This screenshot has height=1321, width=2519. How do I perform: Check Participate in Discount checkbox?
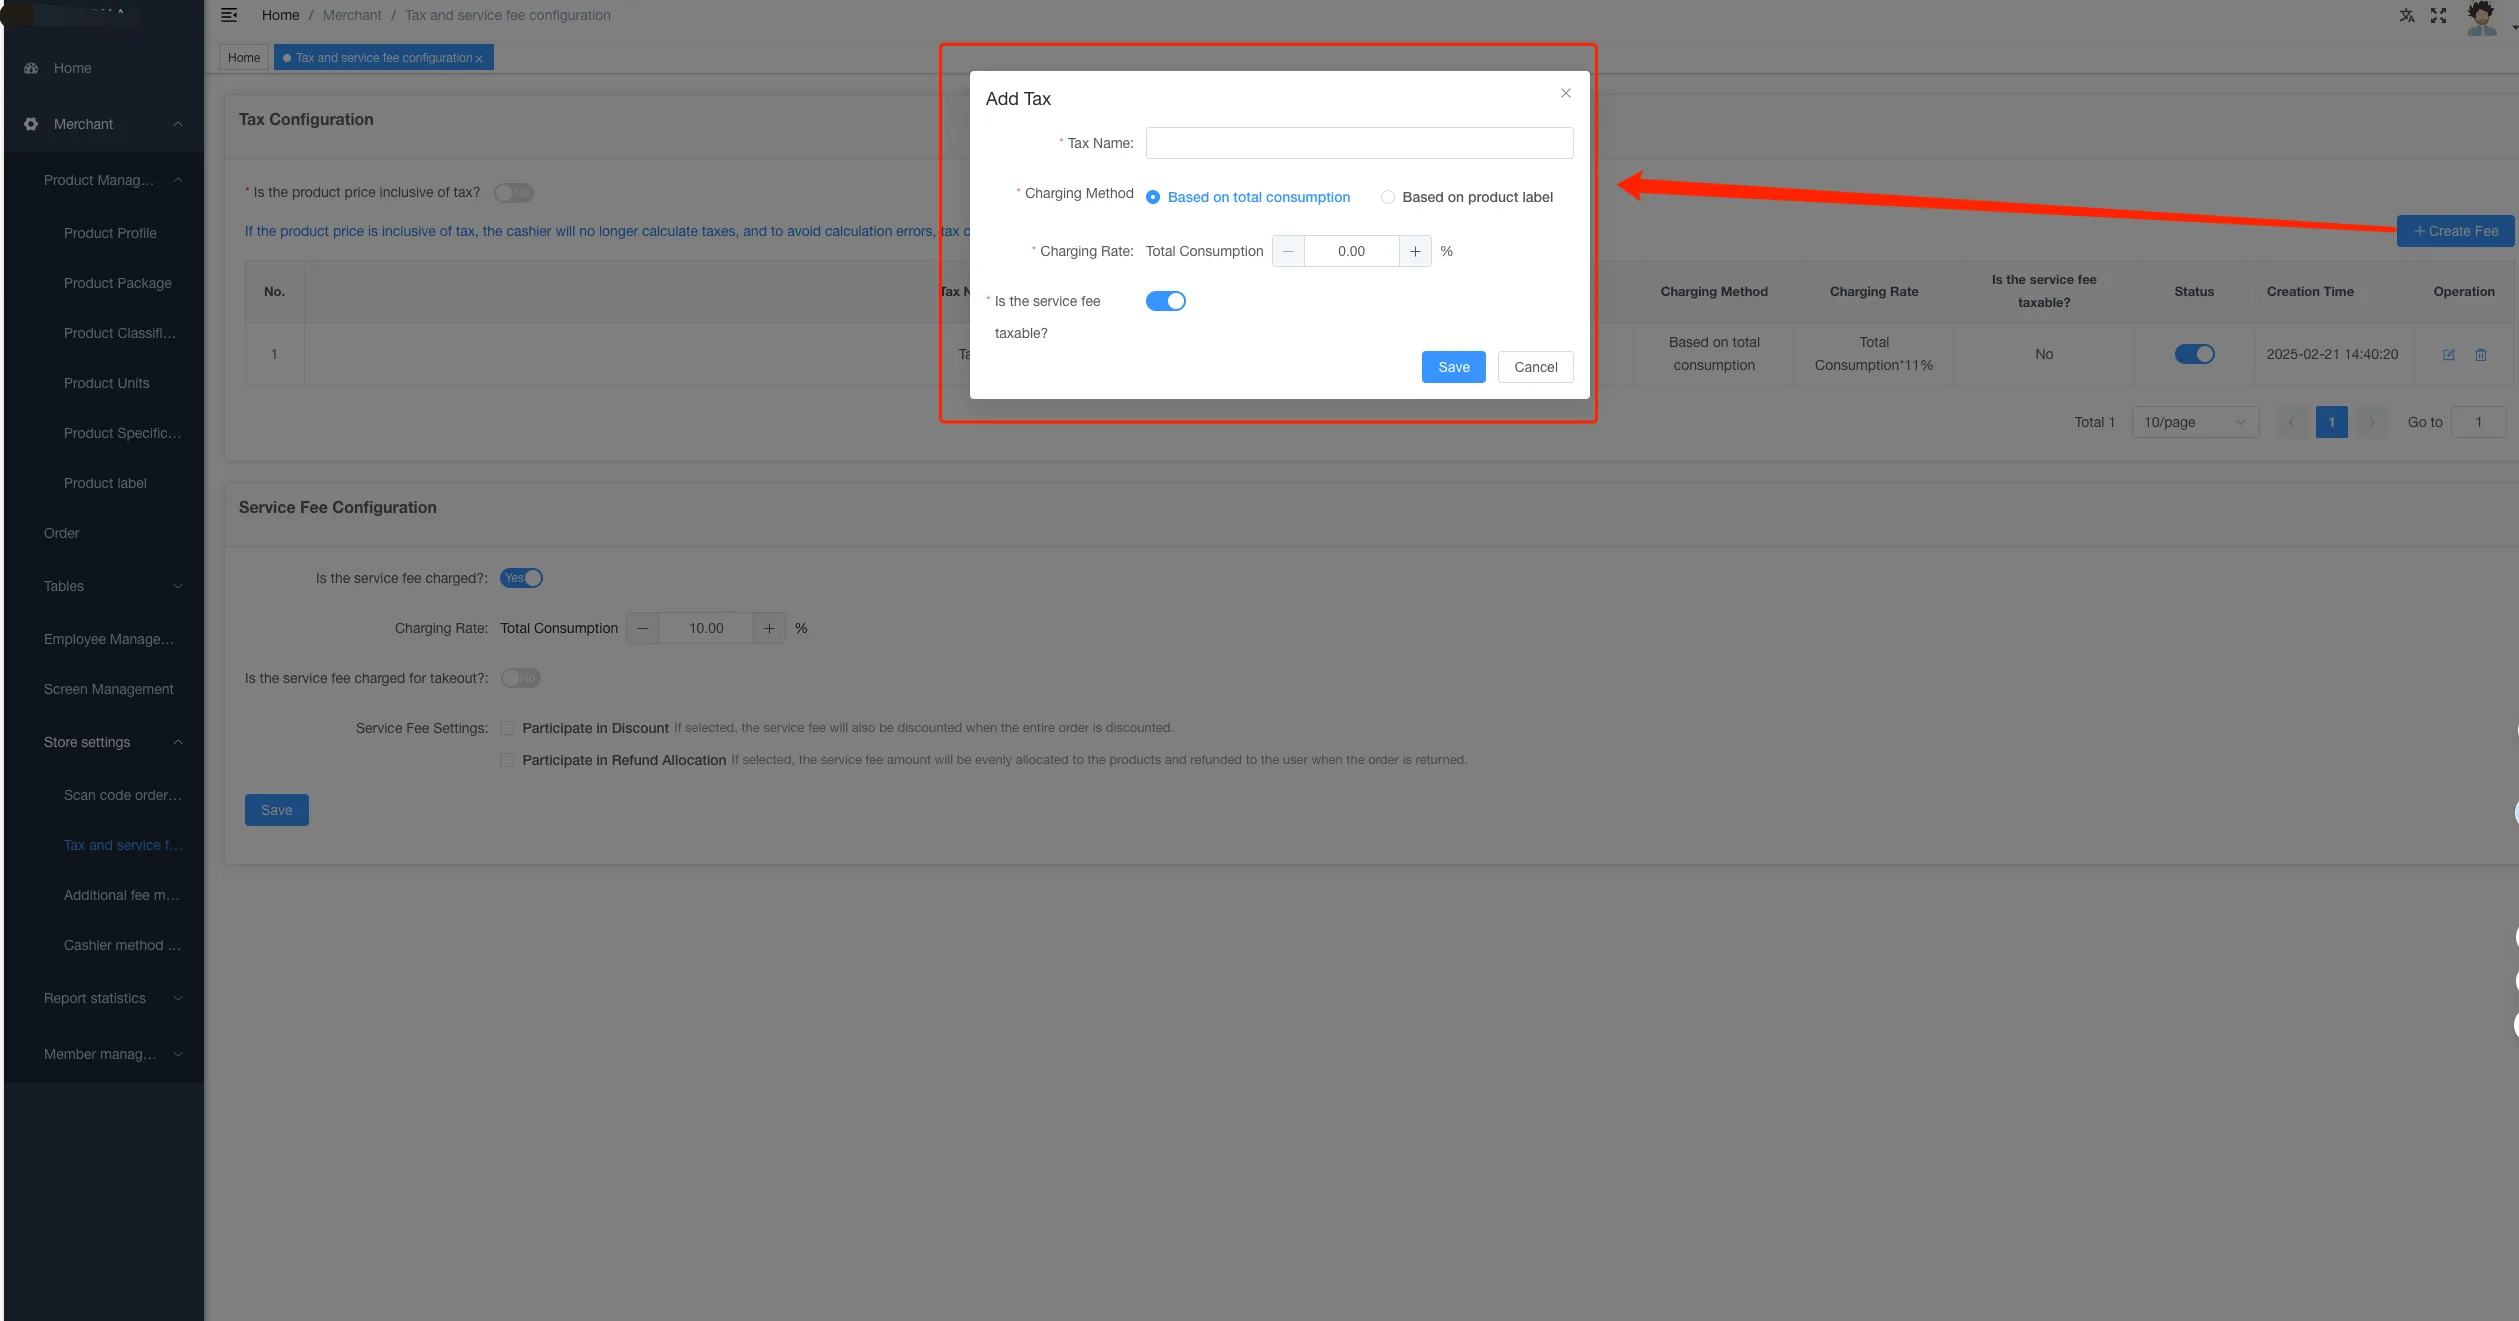click(x=507, y=728)
